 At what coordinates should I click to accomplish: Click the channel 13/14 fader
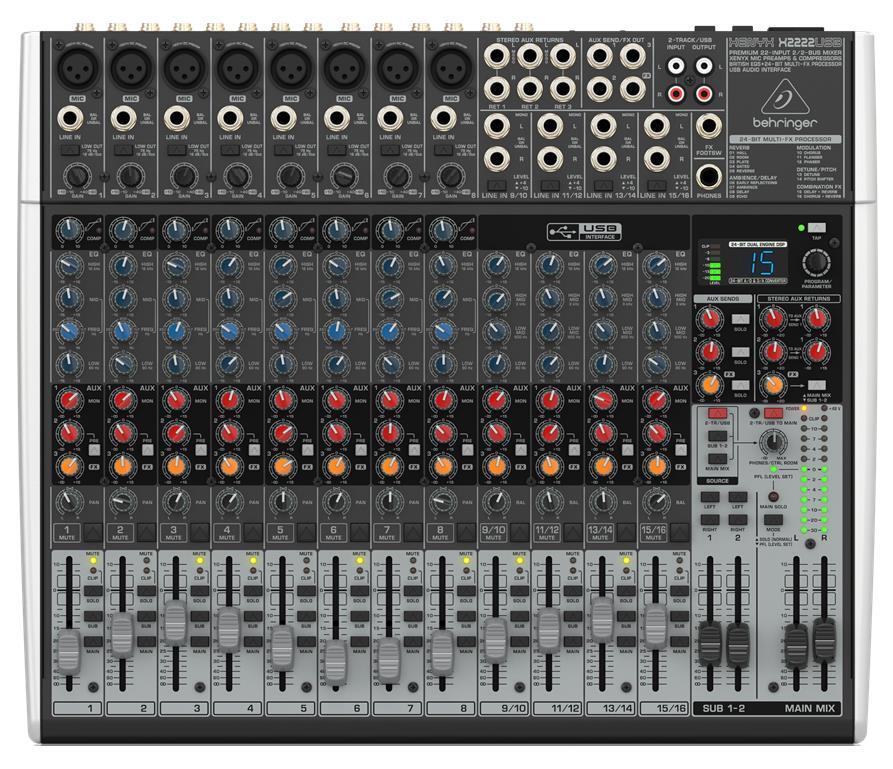[x=602, y=620]
